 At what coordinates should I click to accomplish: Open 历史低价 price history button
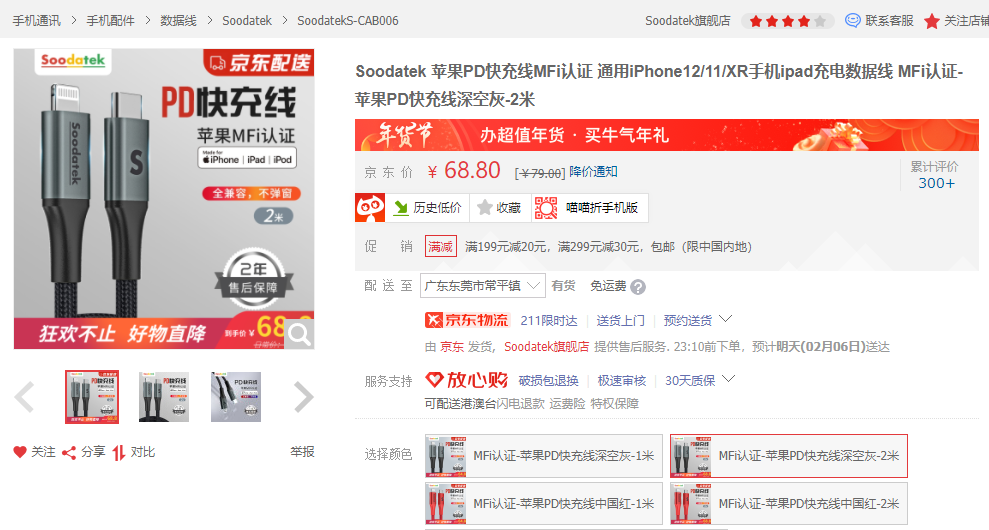(x=427, y=208)
